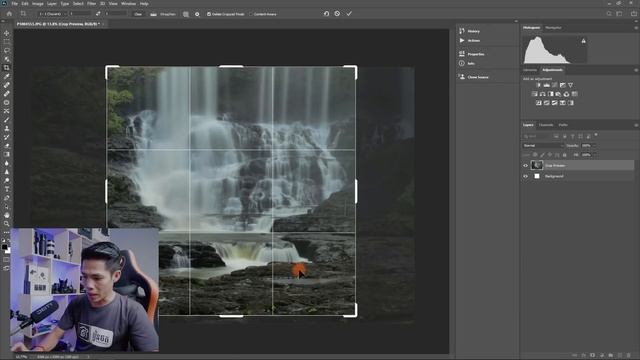Image resolution: width=640 pixels, height=360 pixels.
Task: Select the Blur tool
Action: [x=7, y=163]
